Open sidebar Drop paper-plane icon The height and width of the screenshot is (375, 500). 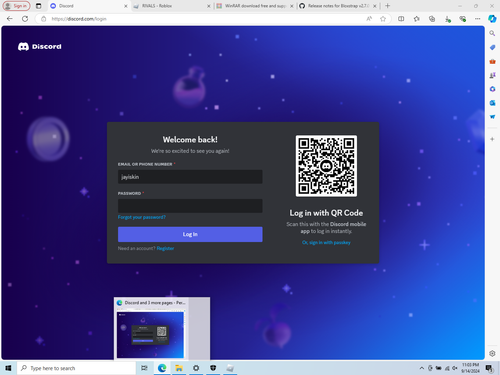pos(492,117)
